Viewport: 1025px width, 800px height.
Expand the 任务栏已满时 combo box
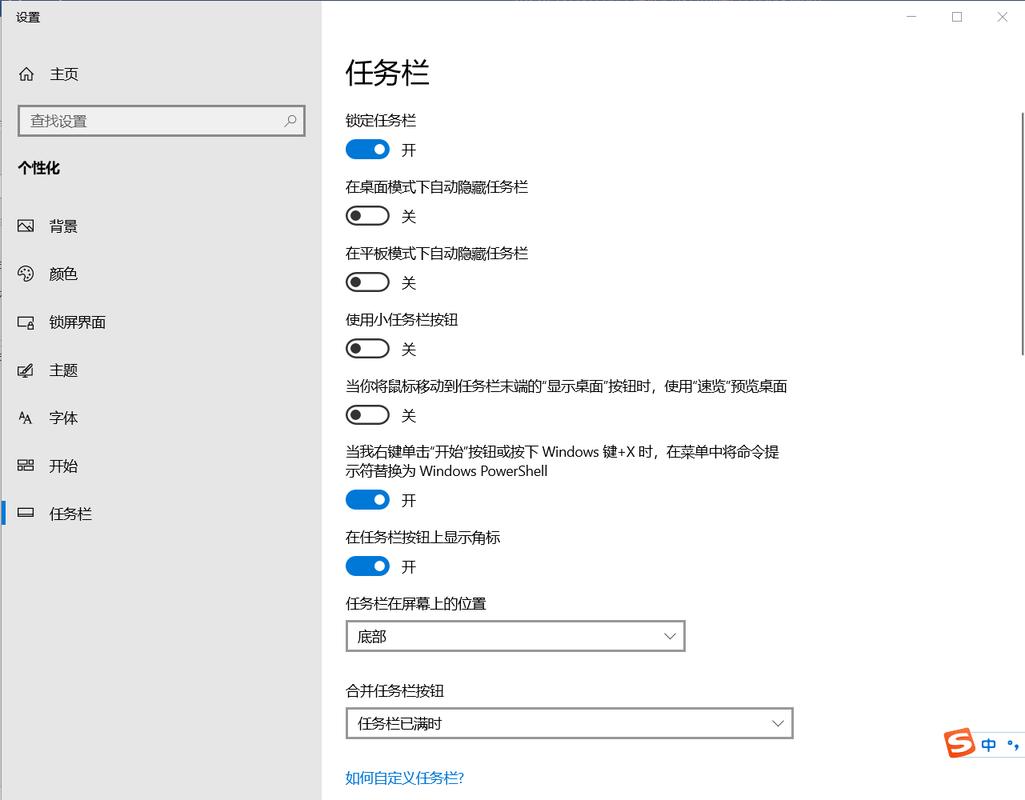tap(569, 723)
